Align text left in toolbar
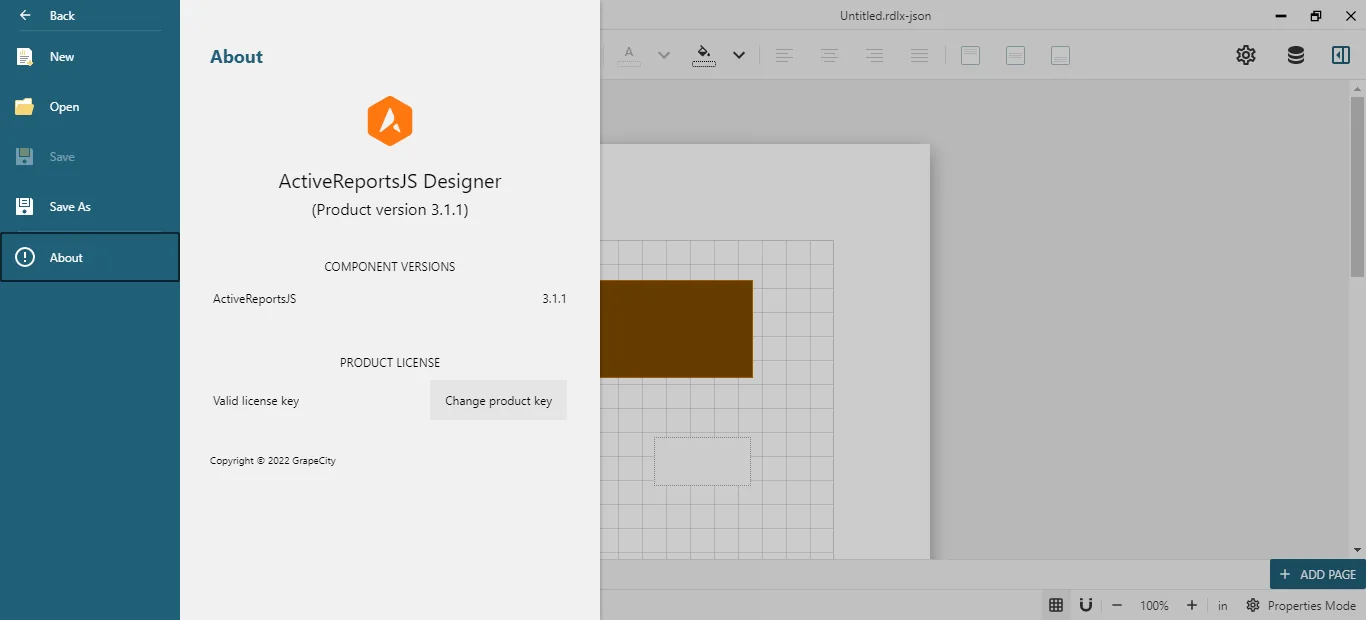1366x620 pixels. [784, 55]
